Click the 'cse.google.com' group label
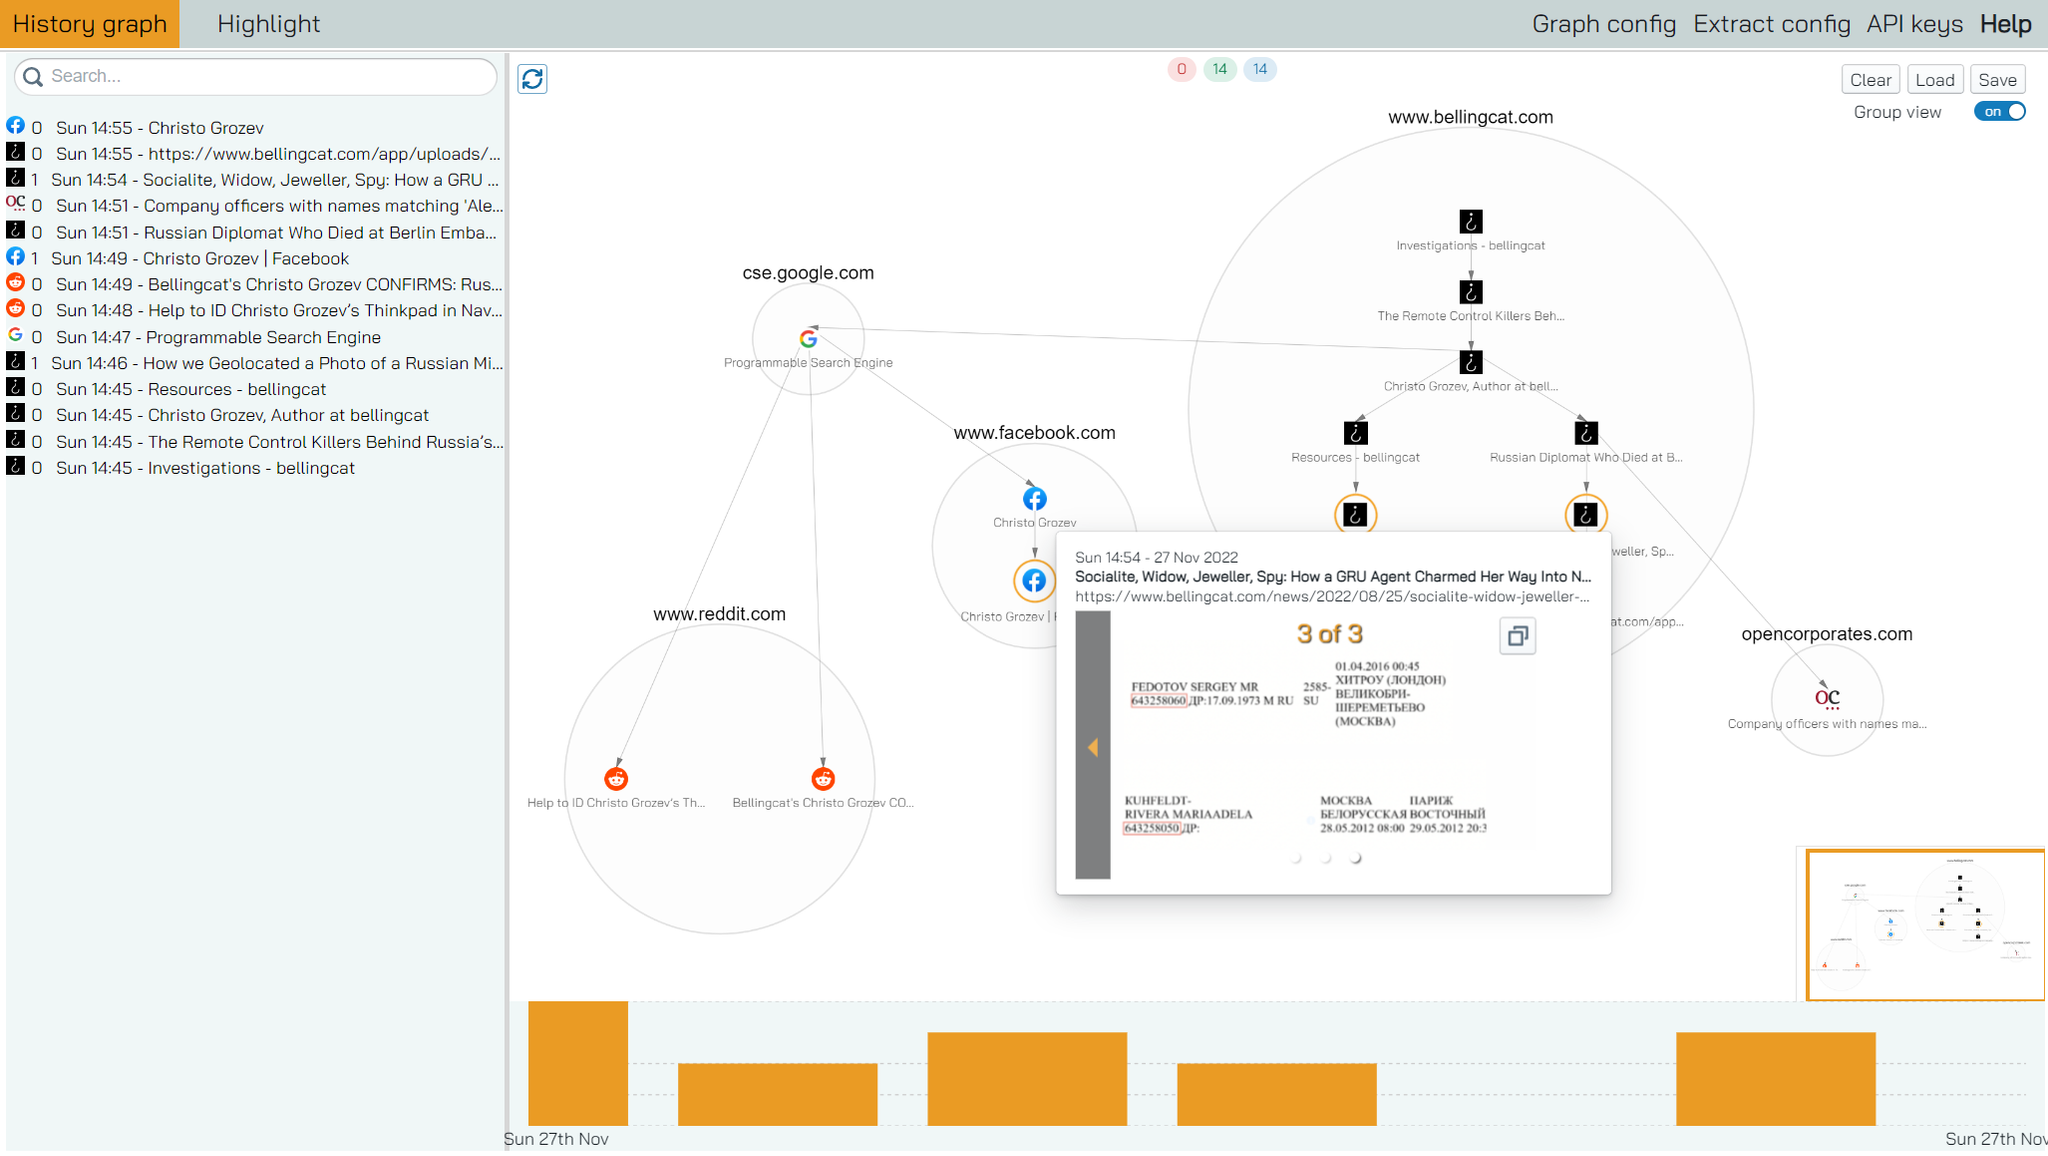This screenshot has width=2048, height=1156. click(x=808, y=273)
